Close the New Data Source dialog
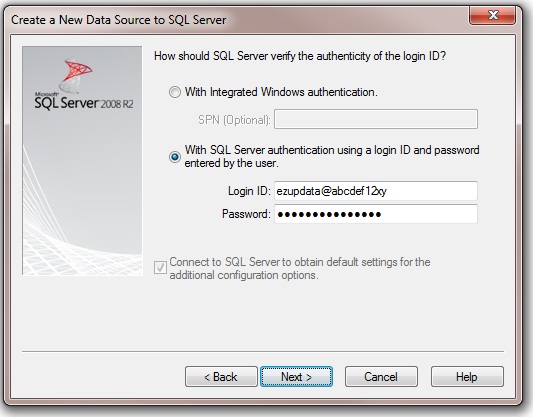 492,15
